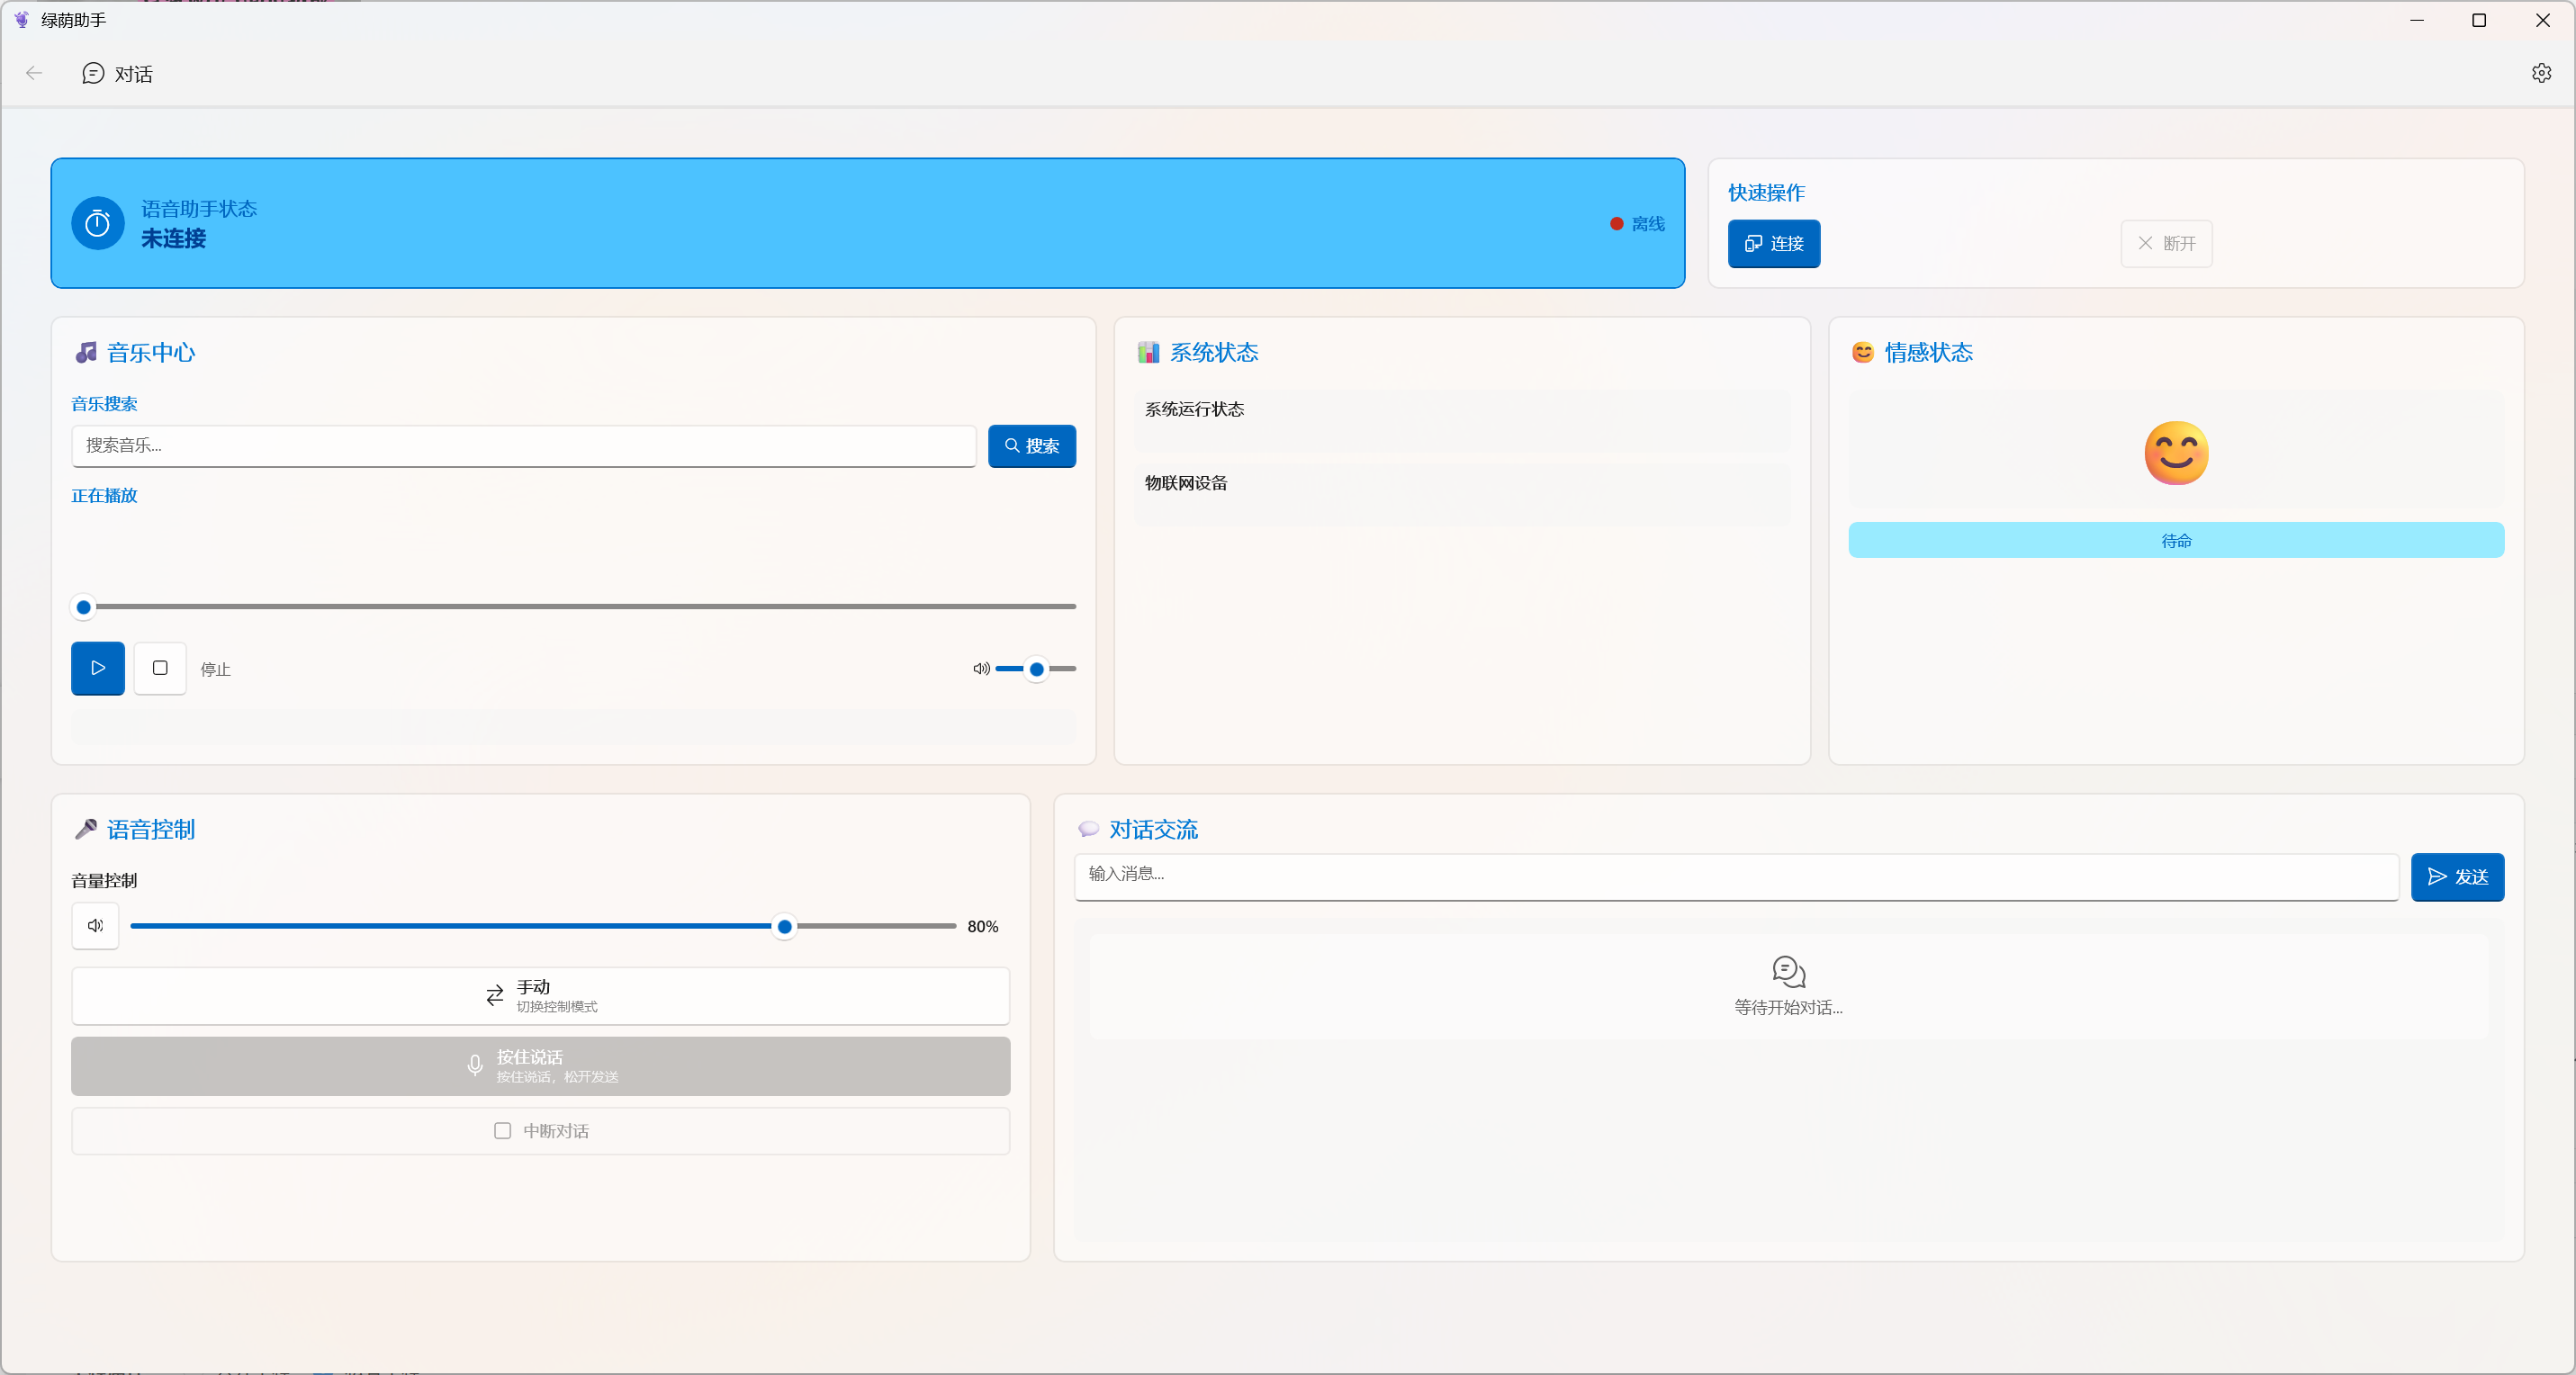Click the 对话 chat bubble icon
The width and height of the screenshot is (2576, 1375).
coord(93,73)
